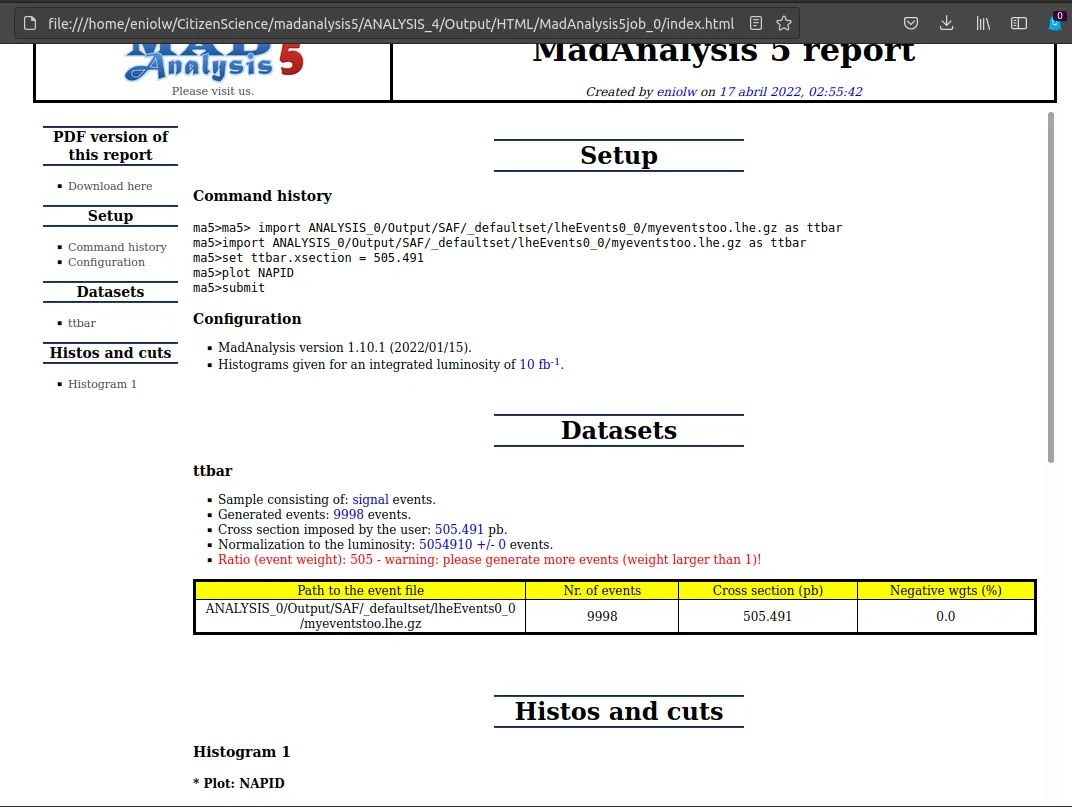Click 'set ttbar.xsection = 505.491' command line
Image resolution: width=1072 pixels, height=807 pixels.
tap(308, 258)
